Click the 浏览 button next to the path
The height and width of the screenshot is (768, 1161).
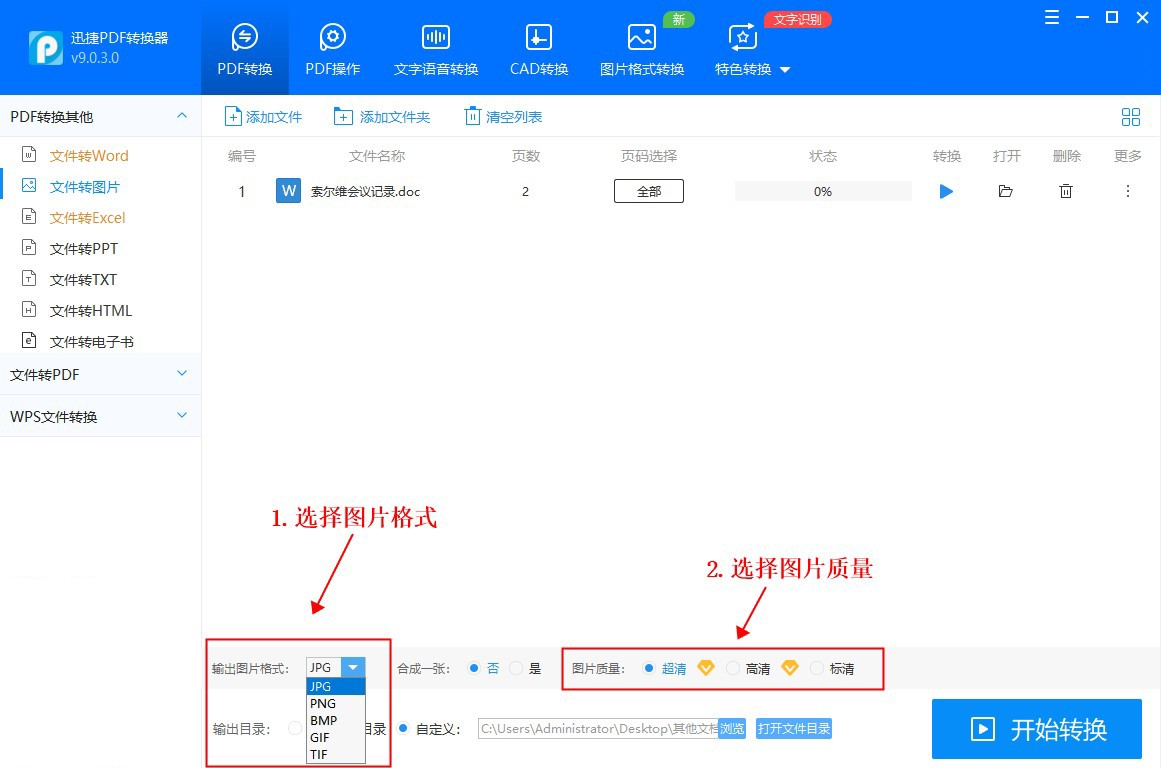[x=731, y=729]
